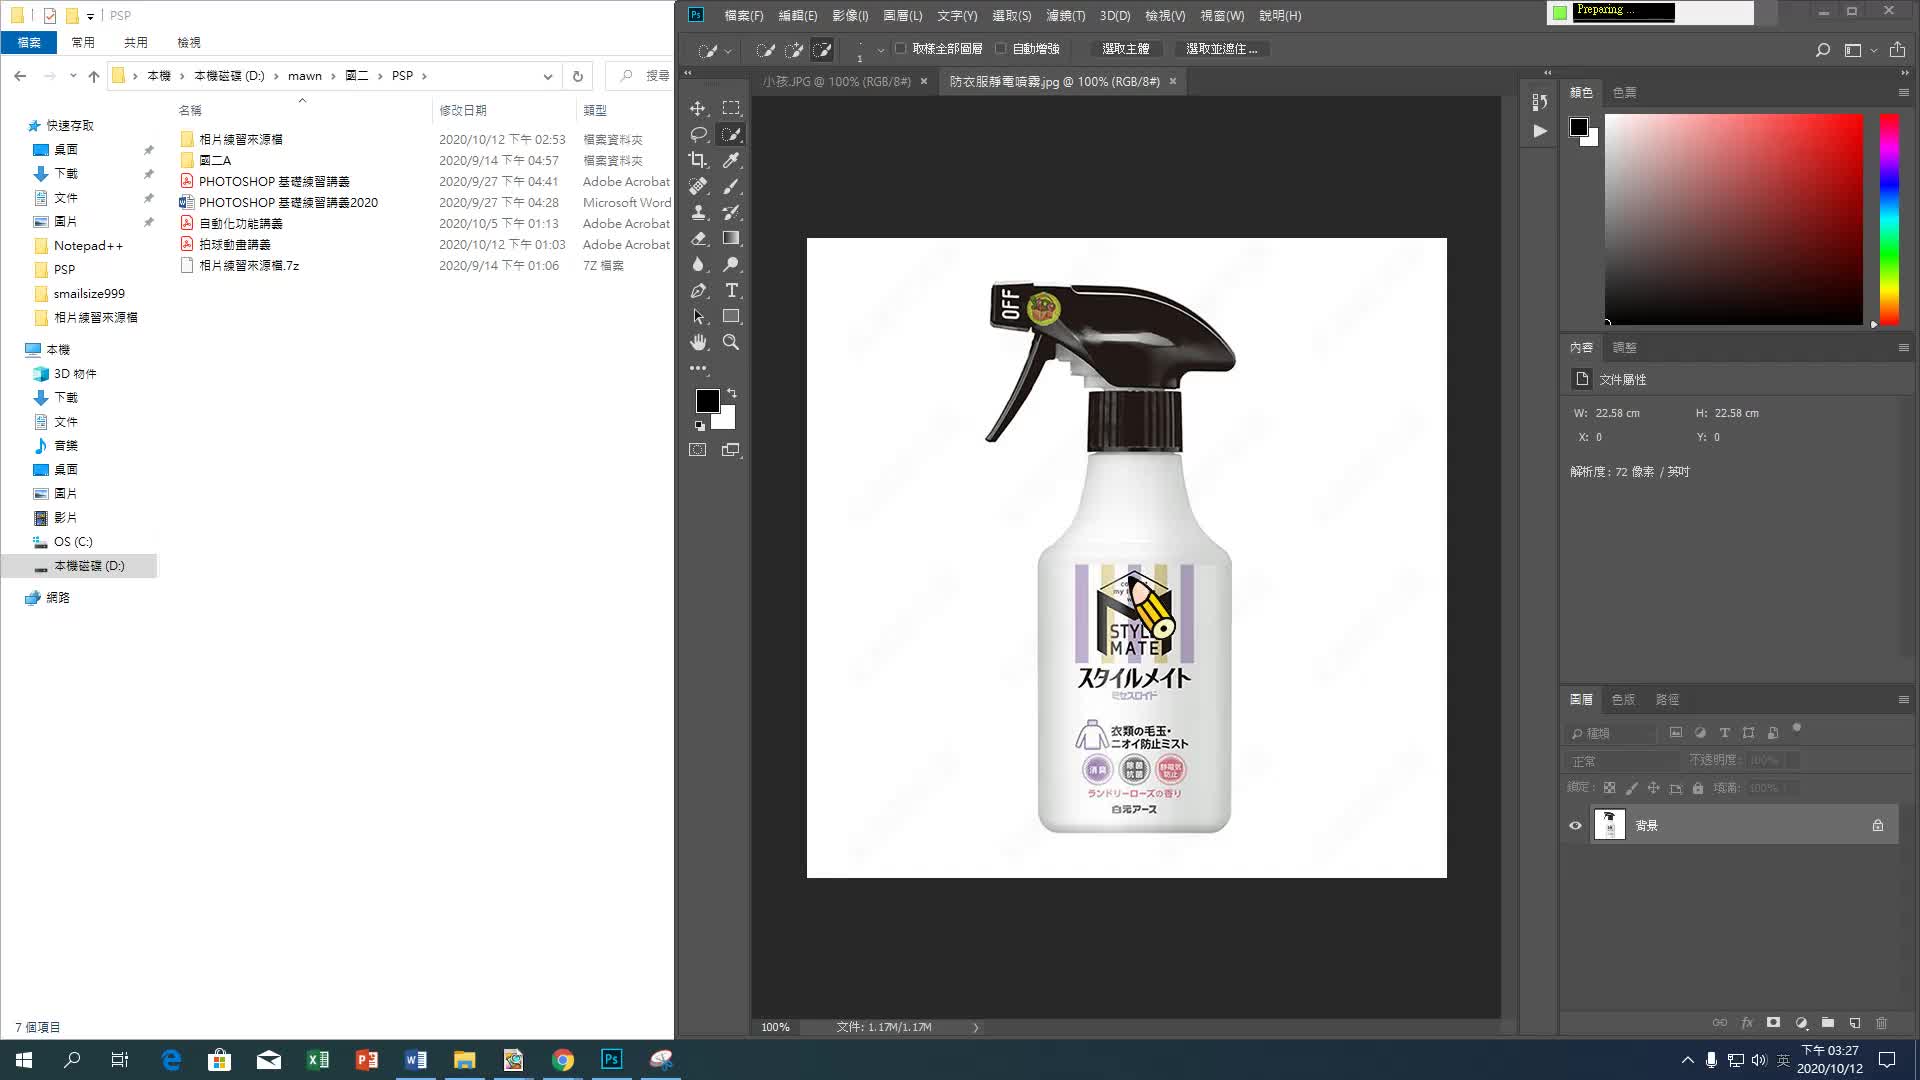
Task: Open the 影像(I) menu
Action: [x=850, y=15]
